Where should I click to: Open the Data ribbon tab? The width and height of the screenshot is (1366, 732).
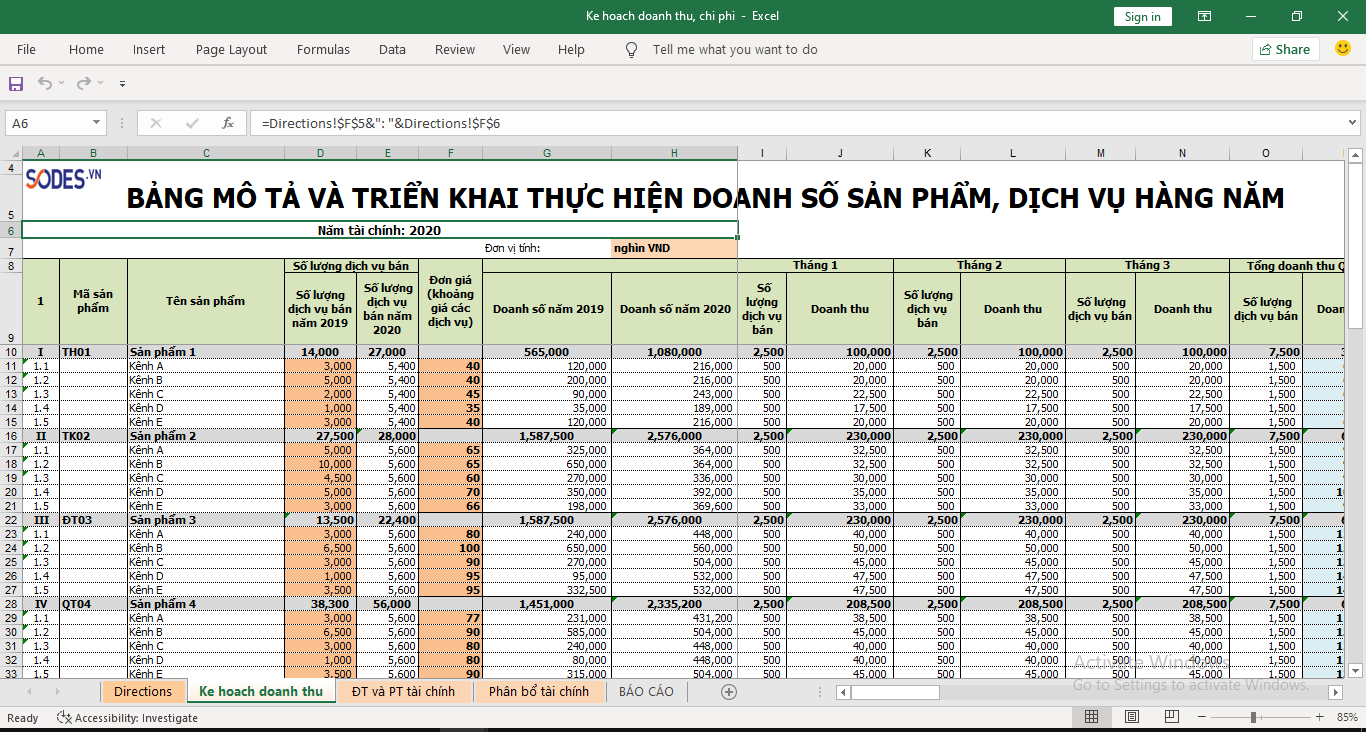(x=392, y=49)
